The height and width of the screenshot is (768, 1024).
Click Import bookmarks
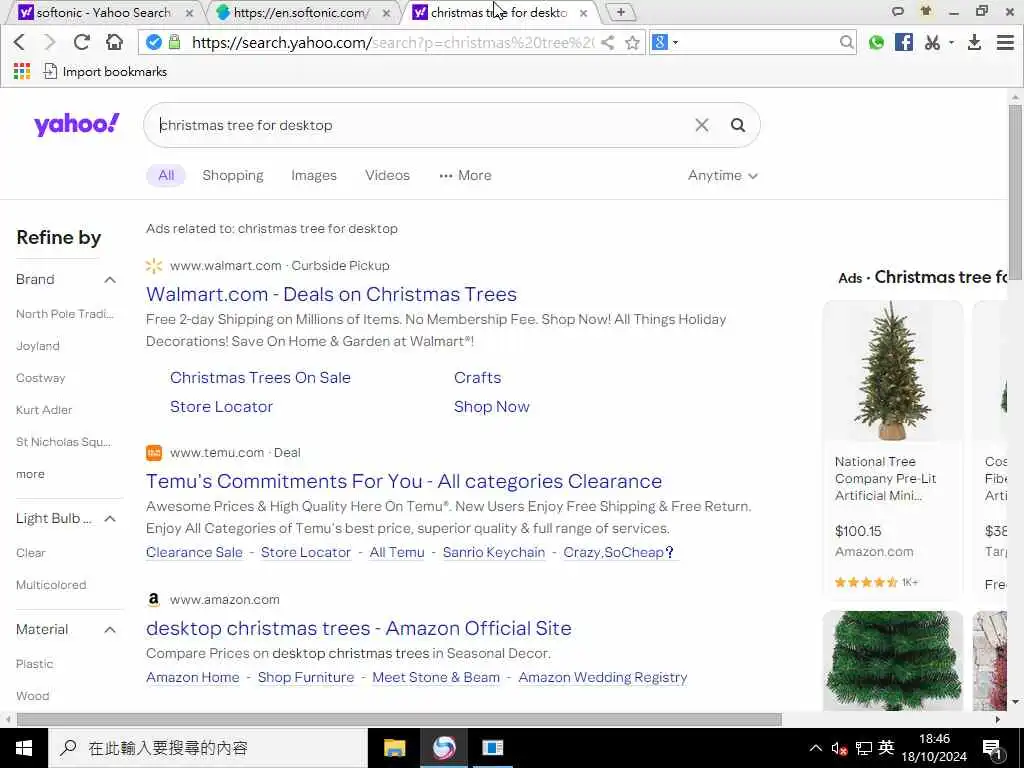coord(105,71)
